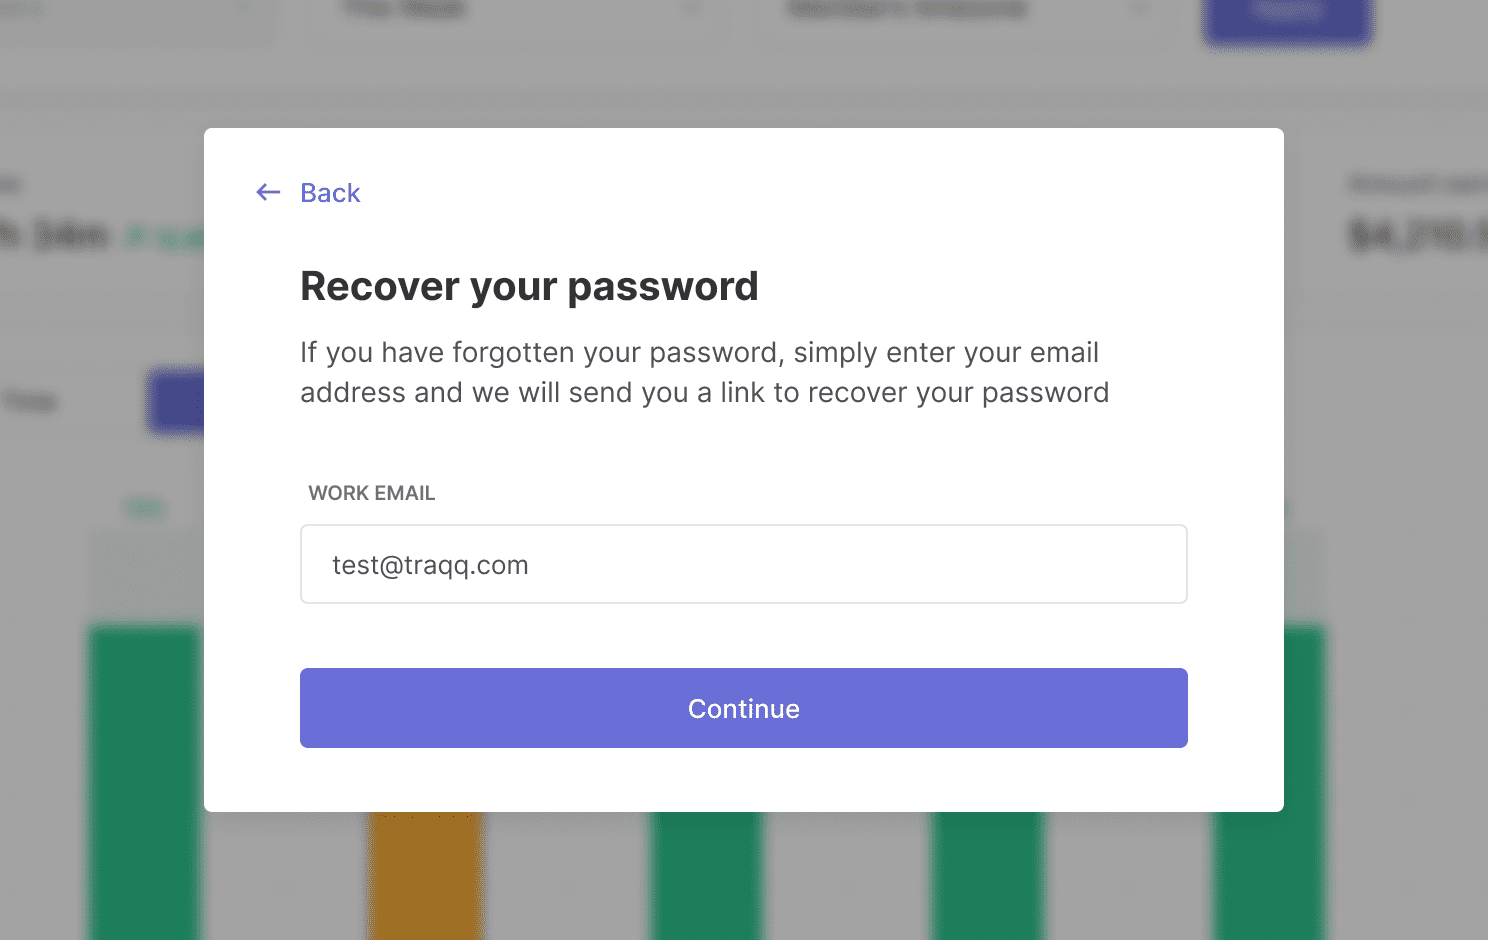1488x940 pixels.
Task: Click the blurred time total on the left
Action: [54, 235]
